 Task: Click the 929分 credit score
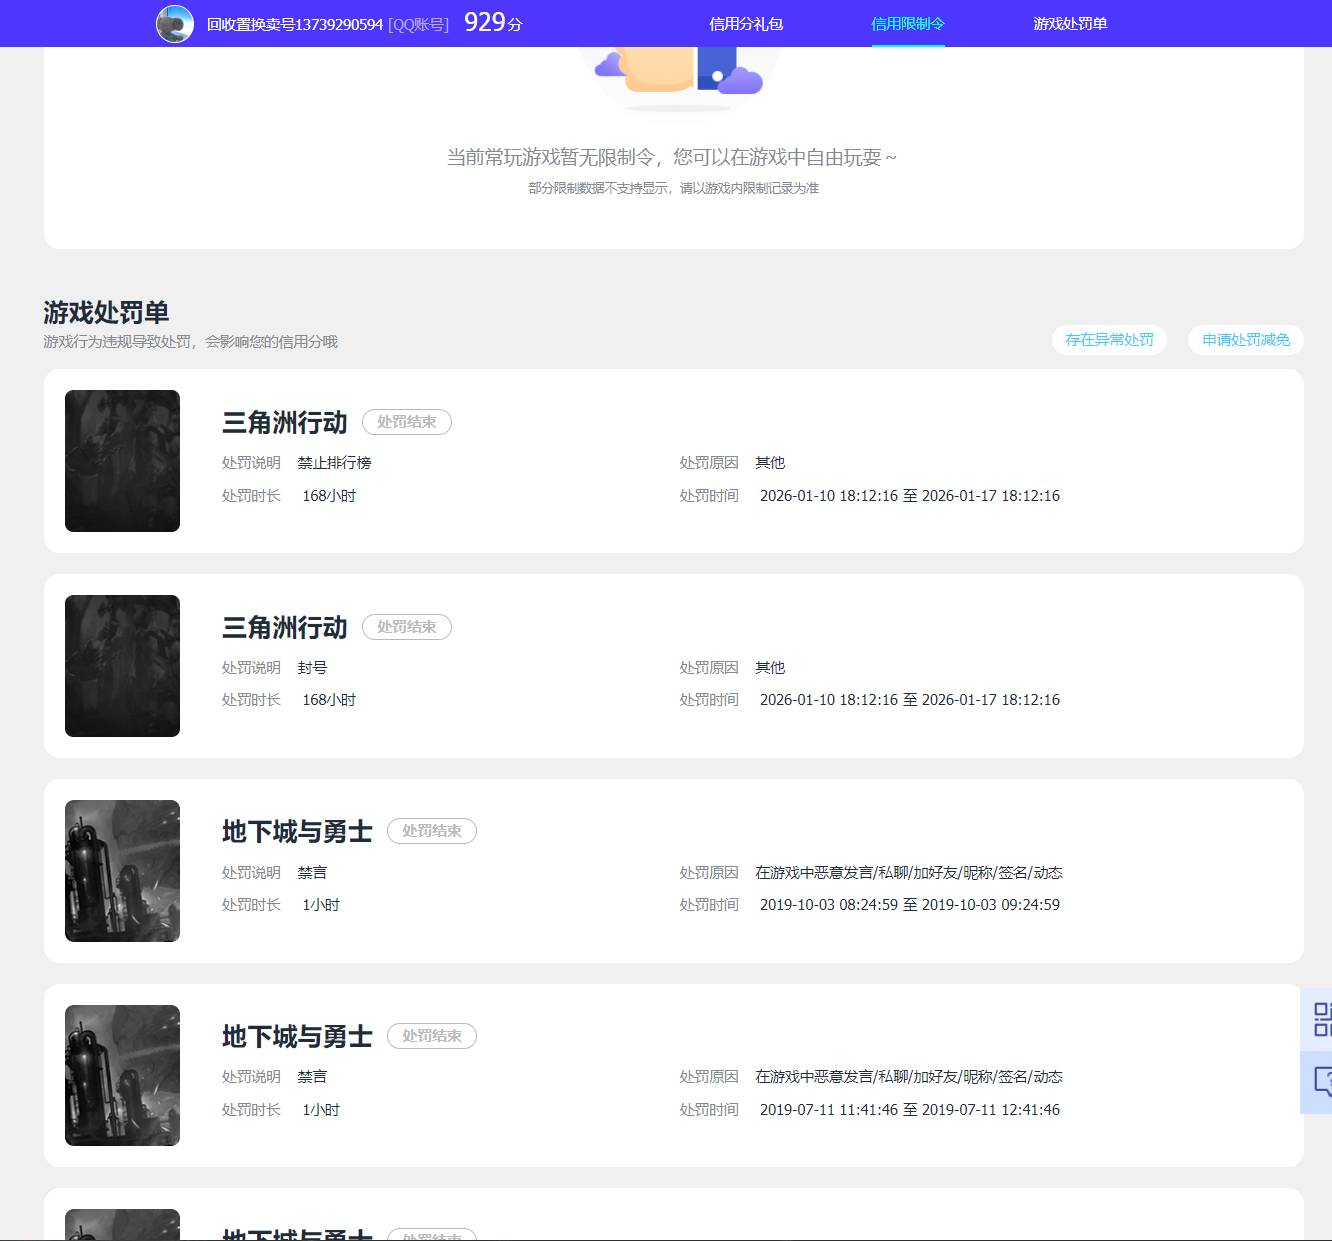pos(493,23)
